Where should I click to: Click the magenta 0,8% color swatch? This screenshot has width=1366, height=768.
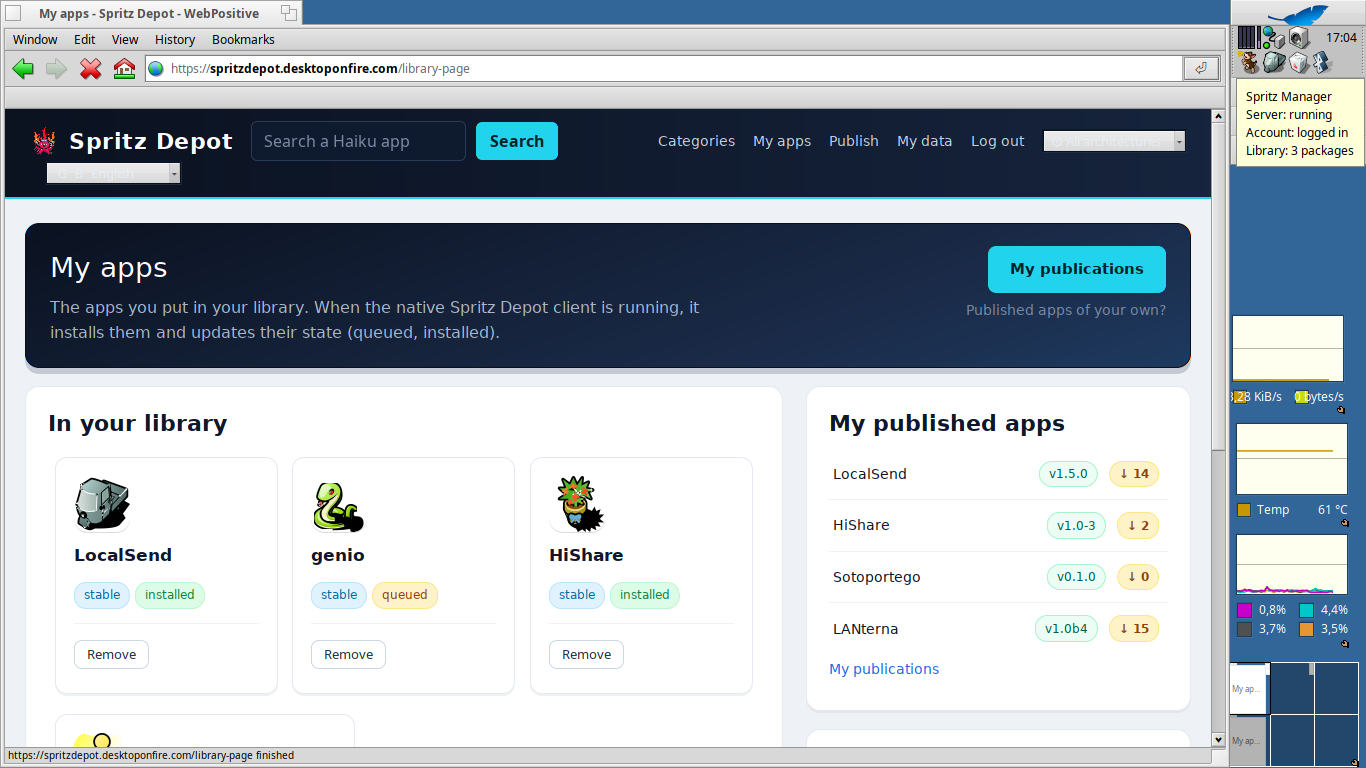pyautogui.click(x=1244, y=610)
